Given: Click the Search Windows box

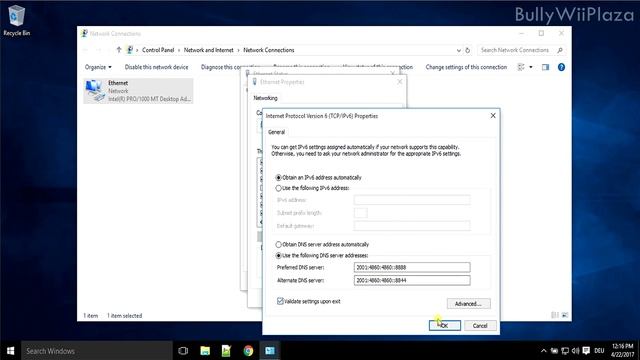Looking at the screenshot, I should (97, 351).
